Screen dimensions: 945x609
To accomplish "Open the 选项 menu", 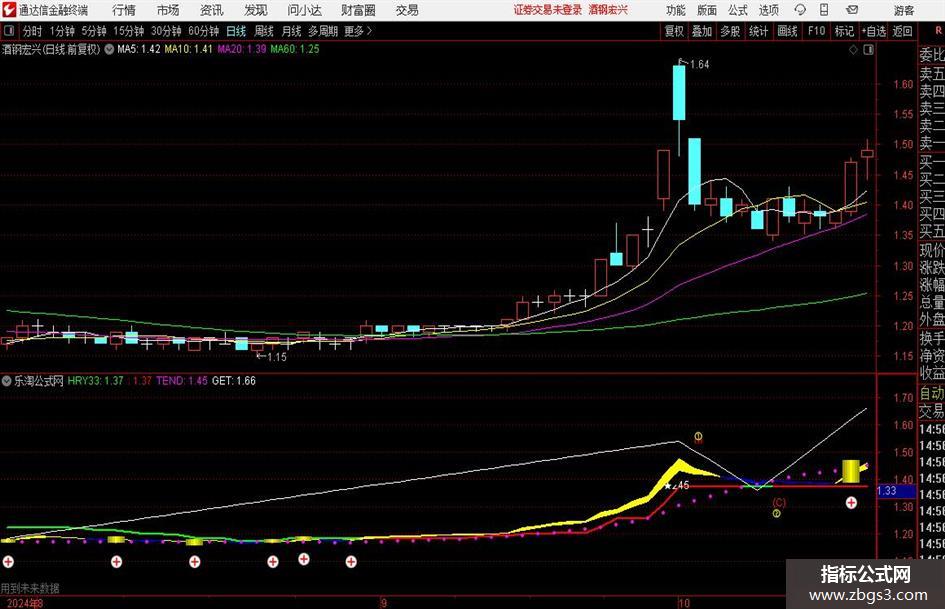I will (768, 10).
